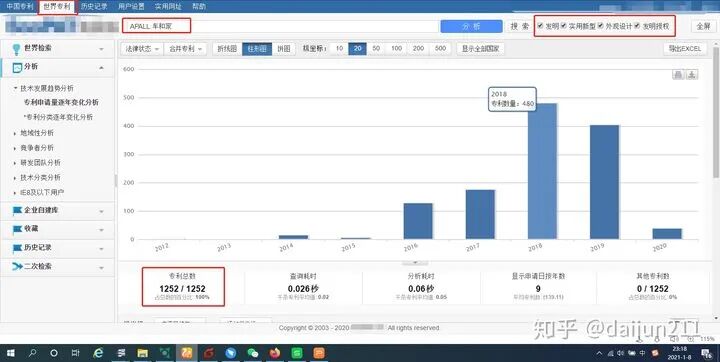Toggle the 发明授权 checkbox
The height and width of the screenshot is (362, 720).
637,26
